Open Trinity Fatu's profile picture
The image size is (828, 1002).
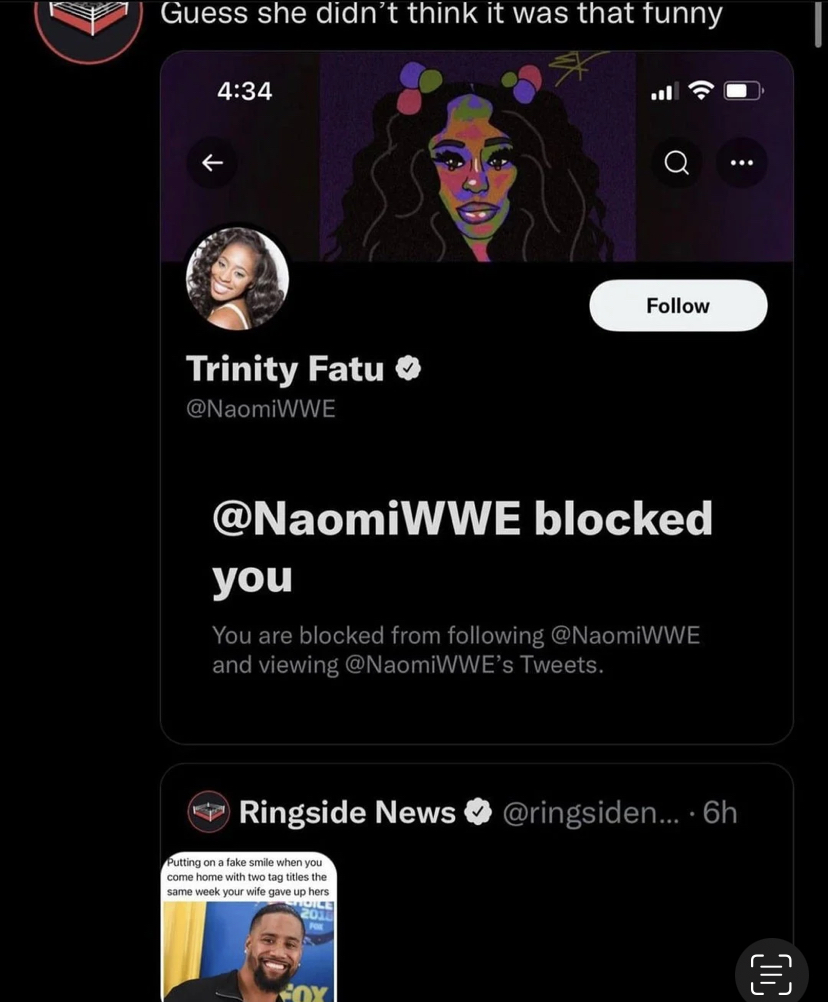238,278
